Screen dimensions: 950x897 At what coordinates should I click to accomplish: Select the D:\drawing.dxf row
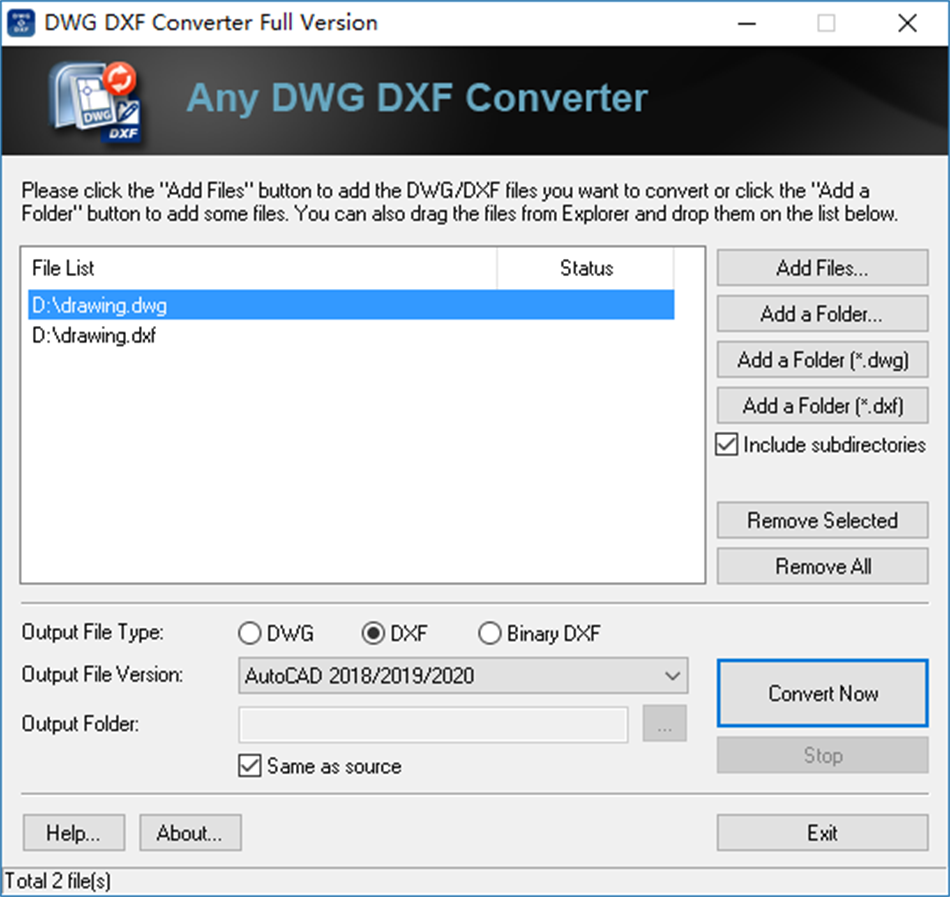(x=351, y=335)
